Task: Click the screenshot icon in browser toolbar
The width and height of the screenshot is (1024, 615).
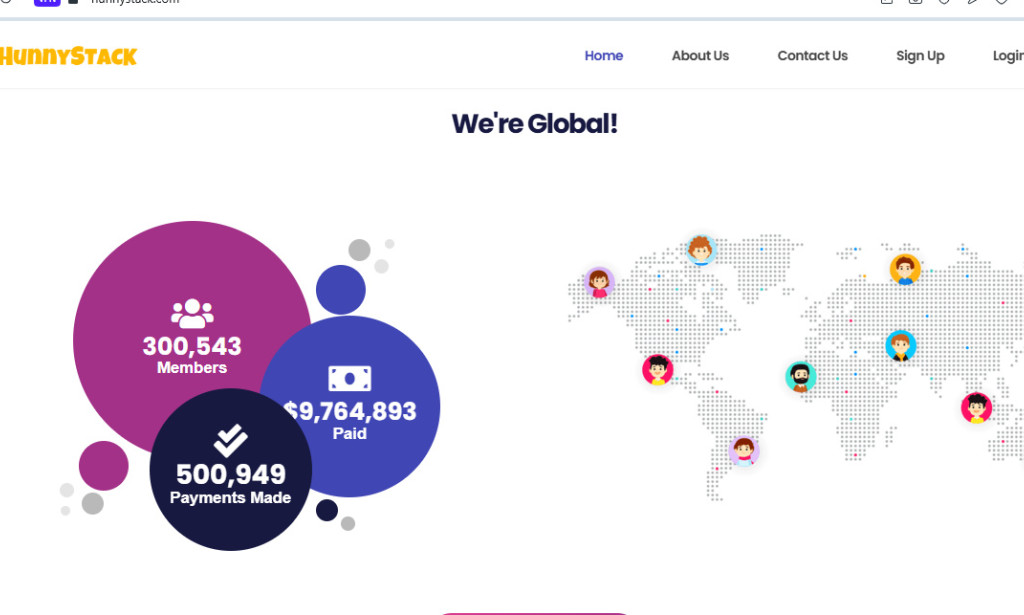Action: click(x=915, y=3)
